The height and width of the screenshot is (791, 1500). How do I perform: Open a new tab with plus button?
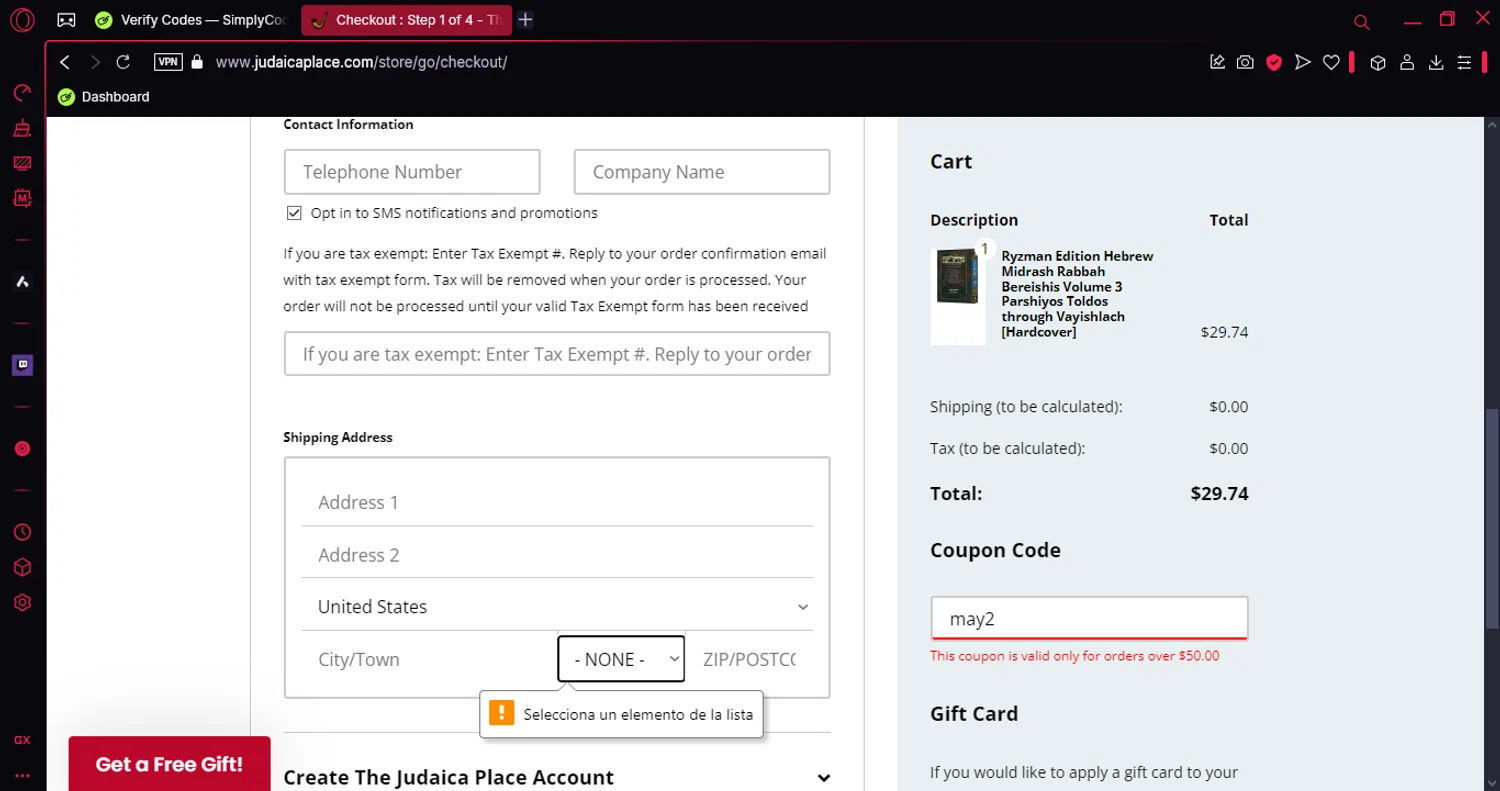(x=525, y=20)
